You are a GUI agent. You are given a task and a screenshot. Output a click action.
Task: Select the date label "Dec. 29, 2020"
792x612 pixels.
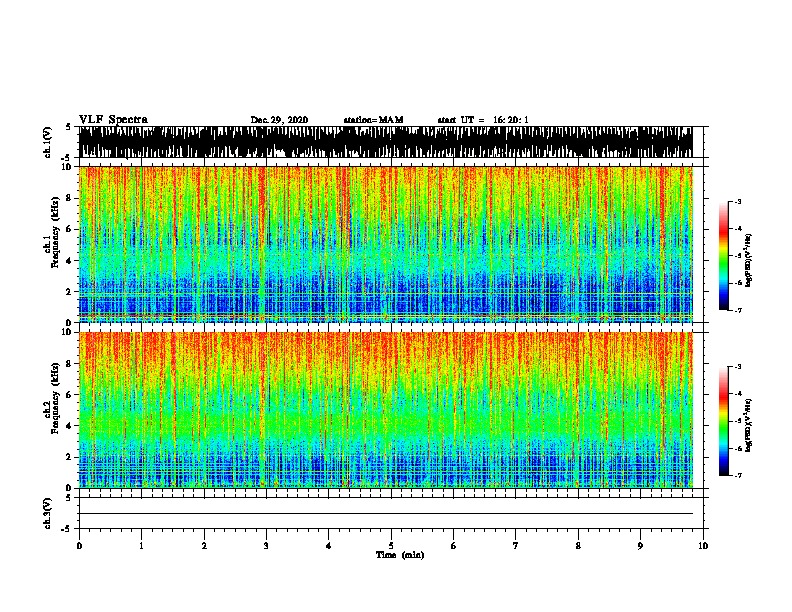click(279, 120)
